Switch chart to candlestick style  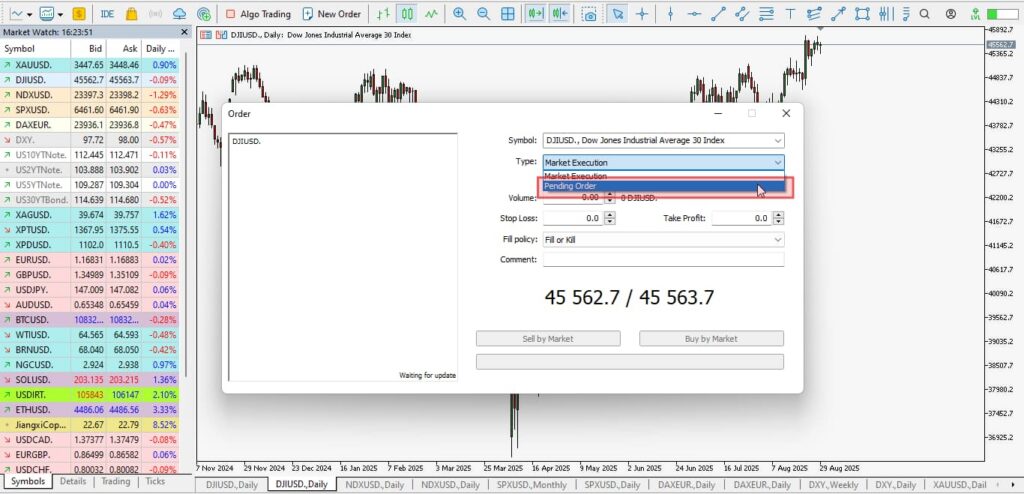(x=408, y=14)
